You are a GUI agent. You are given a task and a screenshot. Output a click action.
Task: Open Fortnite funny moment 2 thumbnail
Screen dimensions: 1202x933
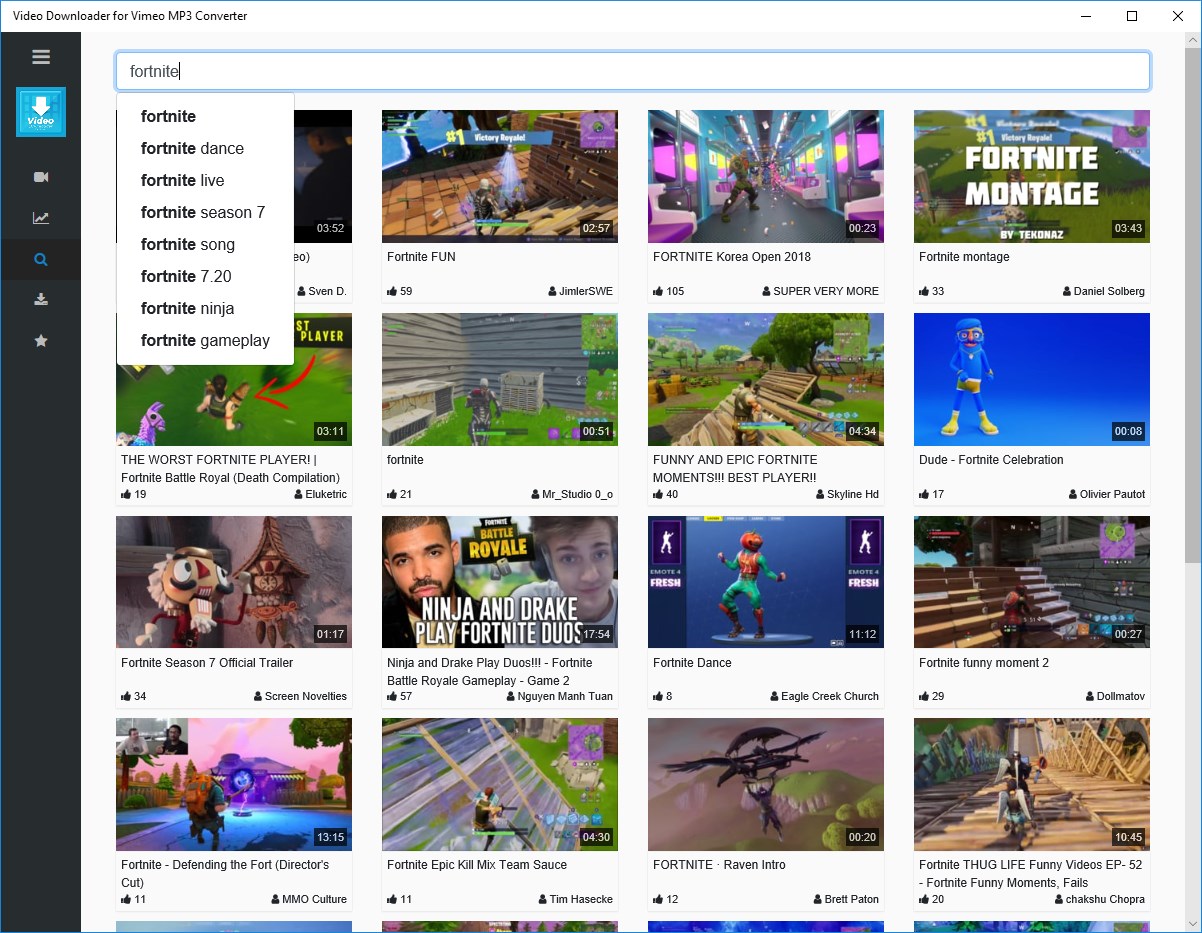coord(1032,582)
